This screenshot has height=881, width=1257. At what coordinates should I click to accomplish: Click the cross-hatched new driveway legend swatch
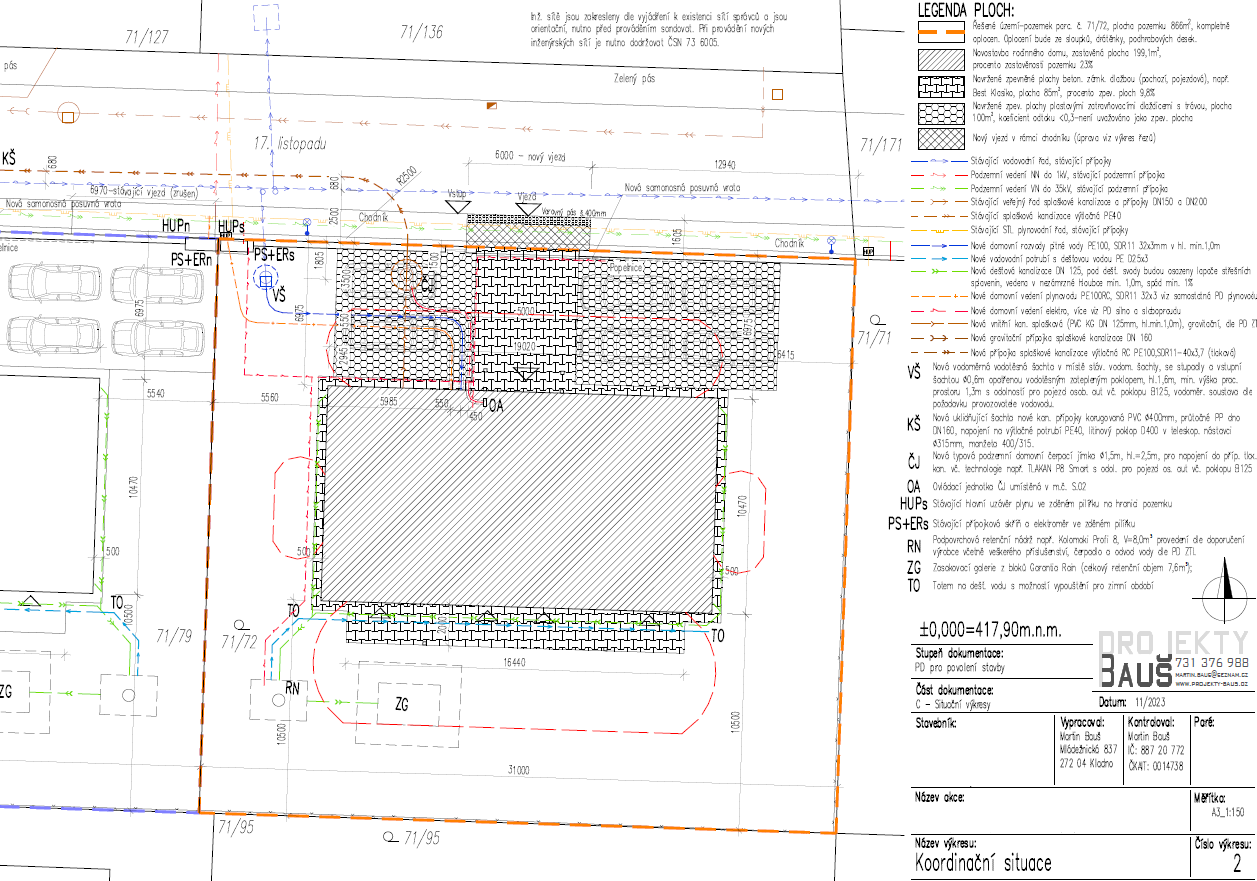pos(940,137)
